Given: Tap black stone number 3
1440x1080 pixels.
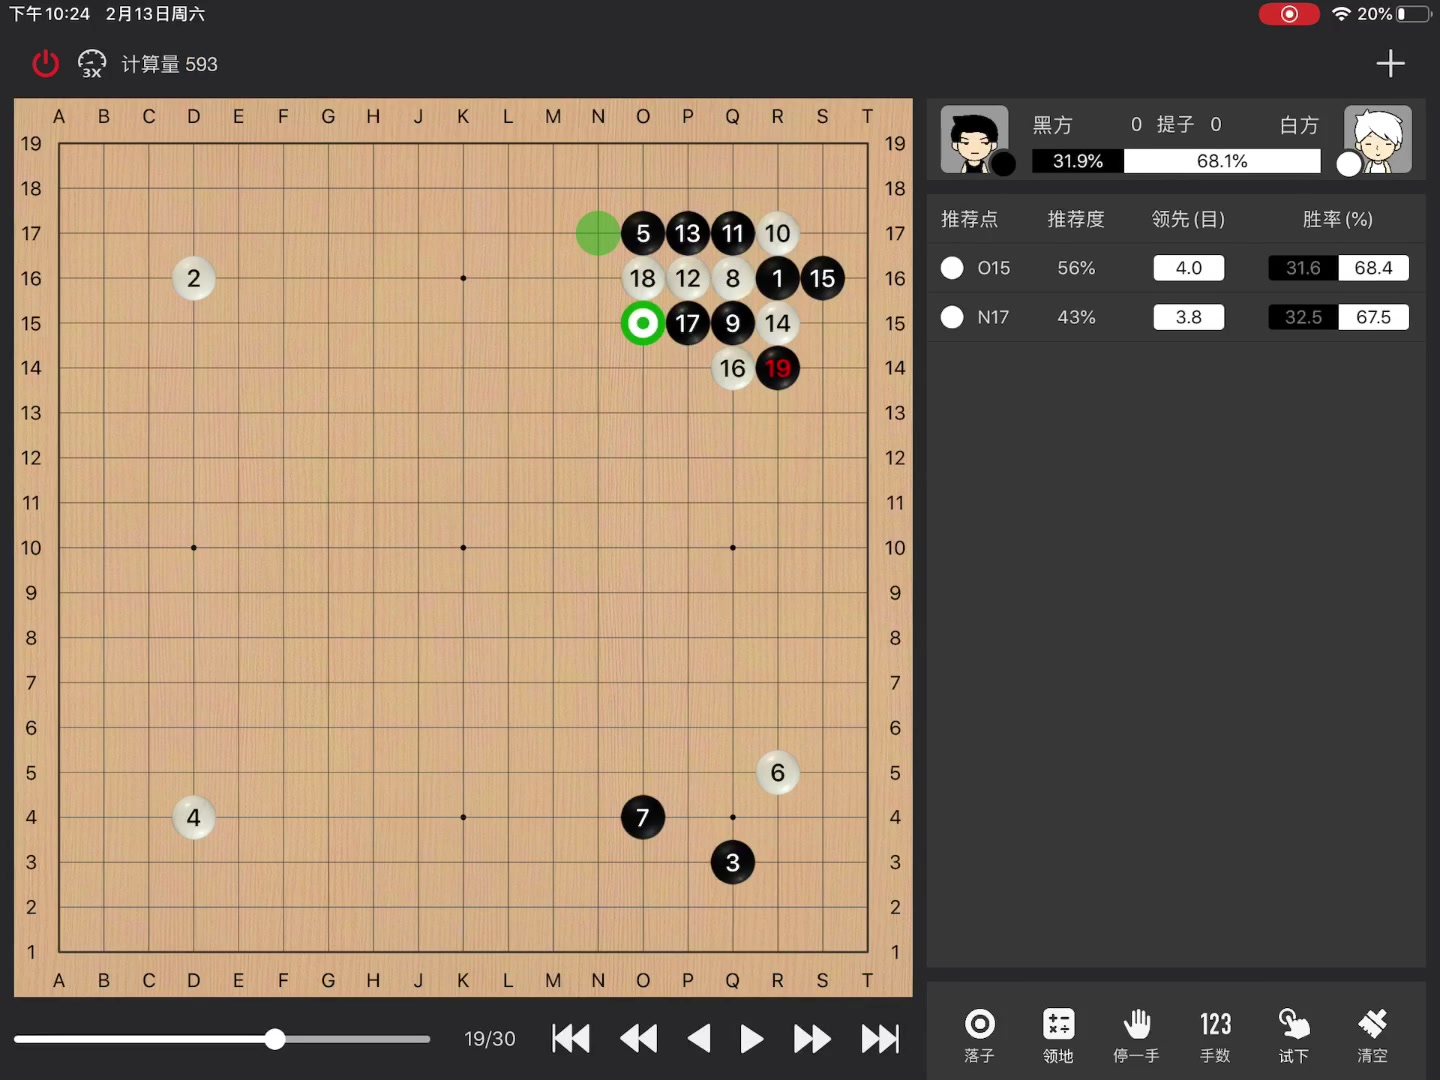Looking at the screenshot, I should 733,862.
